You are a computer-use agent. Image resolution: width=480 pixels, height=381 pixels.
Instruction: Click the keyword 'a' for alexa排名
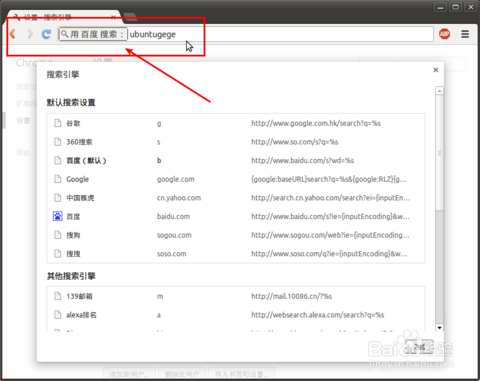click(x=159, y=315)
